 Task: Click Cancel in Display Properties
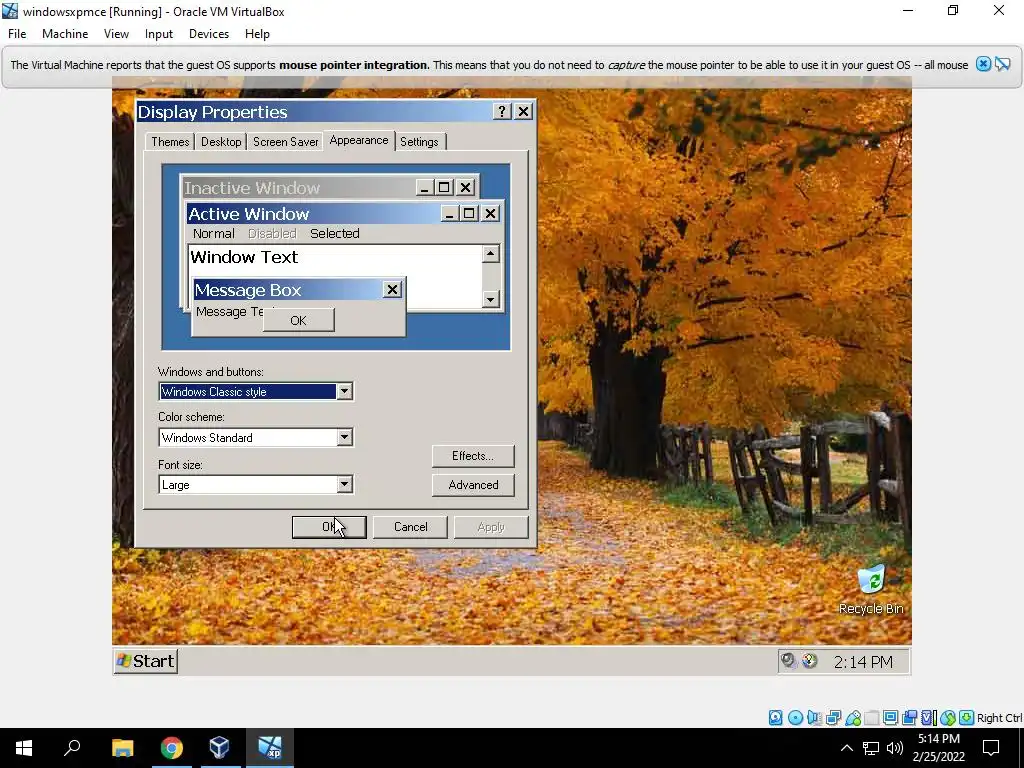tap(410, 527)
